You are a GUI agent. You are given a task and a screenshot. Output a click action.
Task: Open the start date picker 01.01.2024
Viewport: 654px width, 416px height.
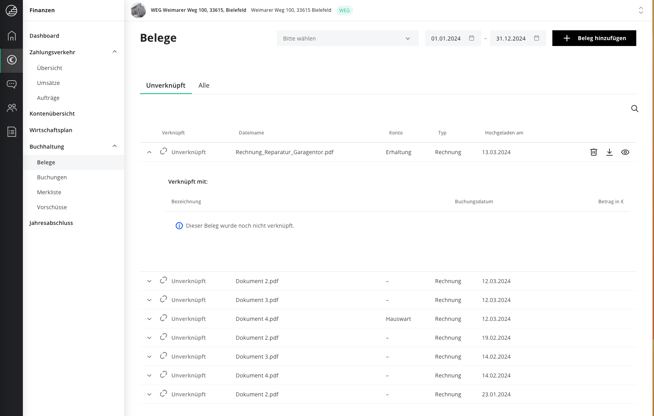point(452,38)
